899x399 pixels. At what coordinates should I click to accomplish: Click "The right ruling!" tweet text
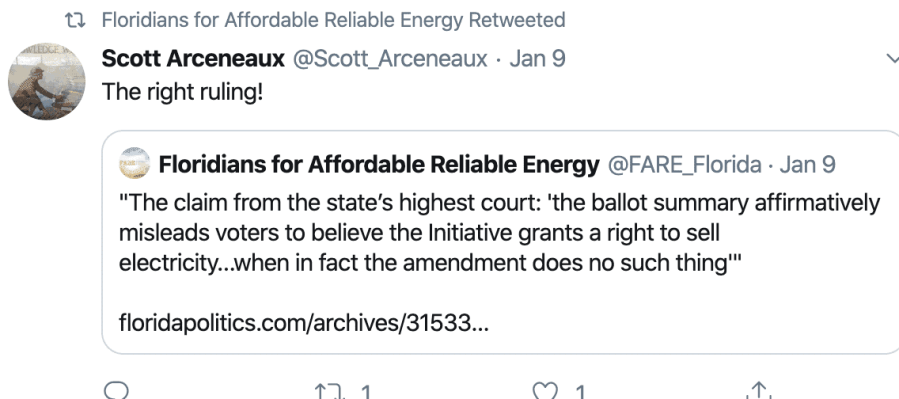(x=182, y=92)
